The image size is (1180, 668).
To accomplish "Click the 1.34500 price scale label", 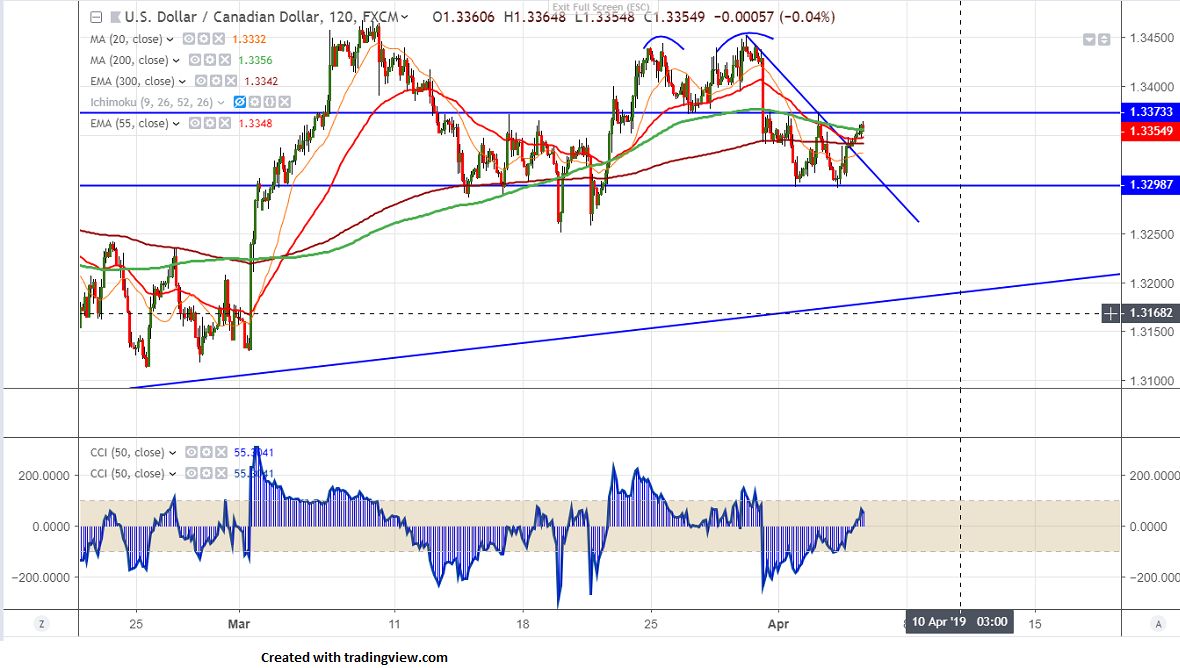I will pos(1152,38).
